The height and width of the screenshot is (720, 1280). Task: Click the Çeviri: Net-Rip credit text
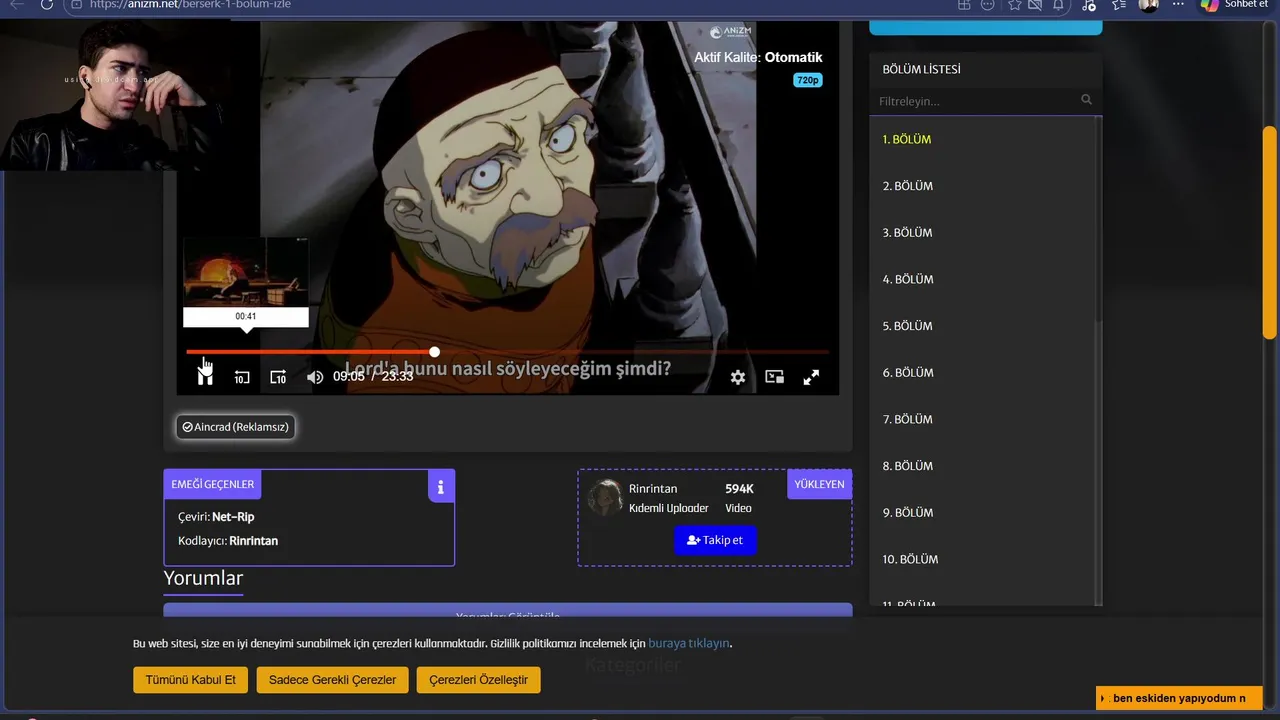(x=216, y=517)
